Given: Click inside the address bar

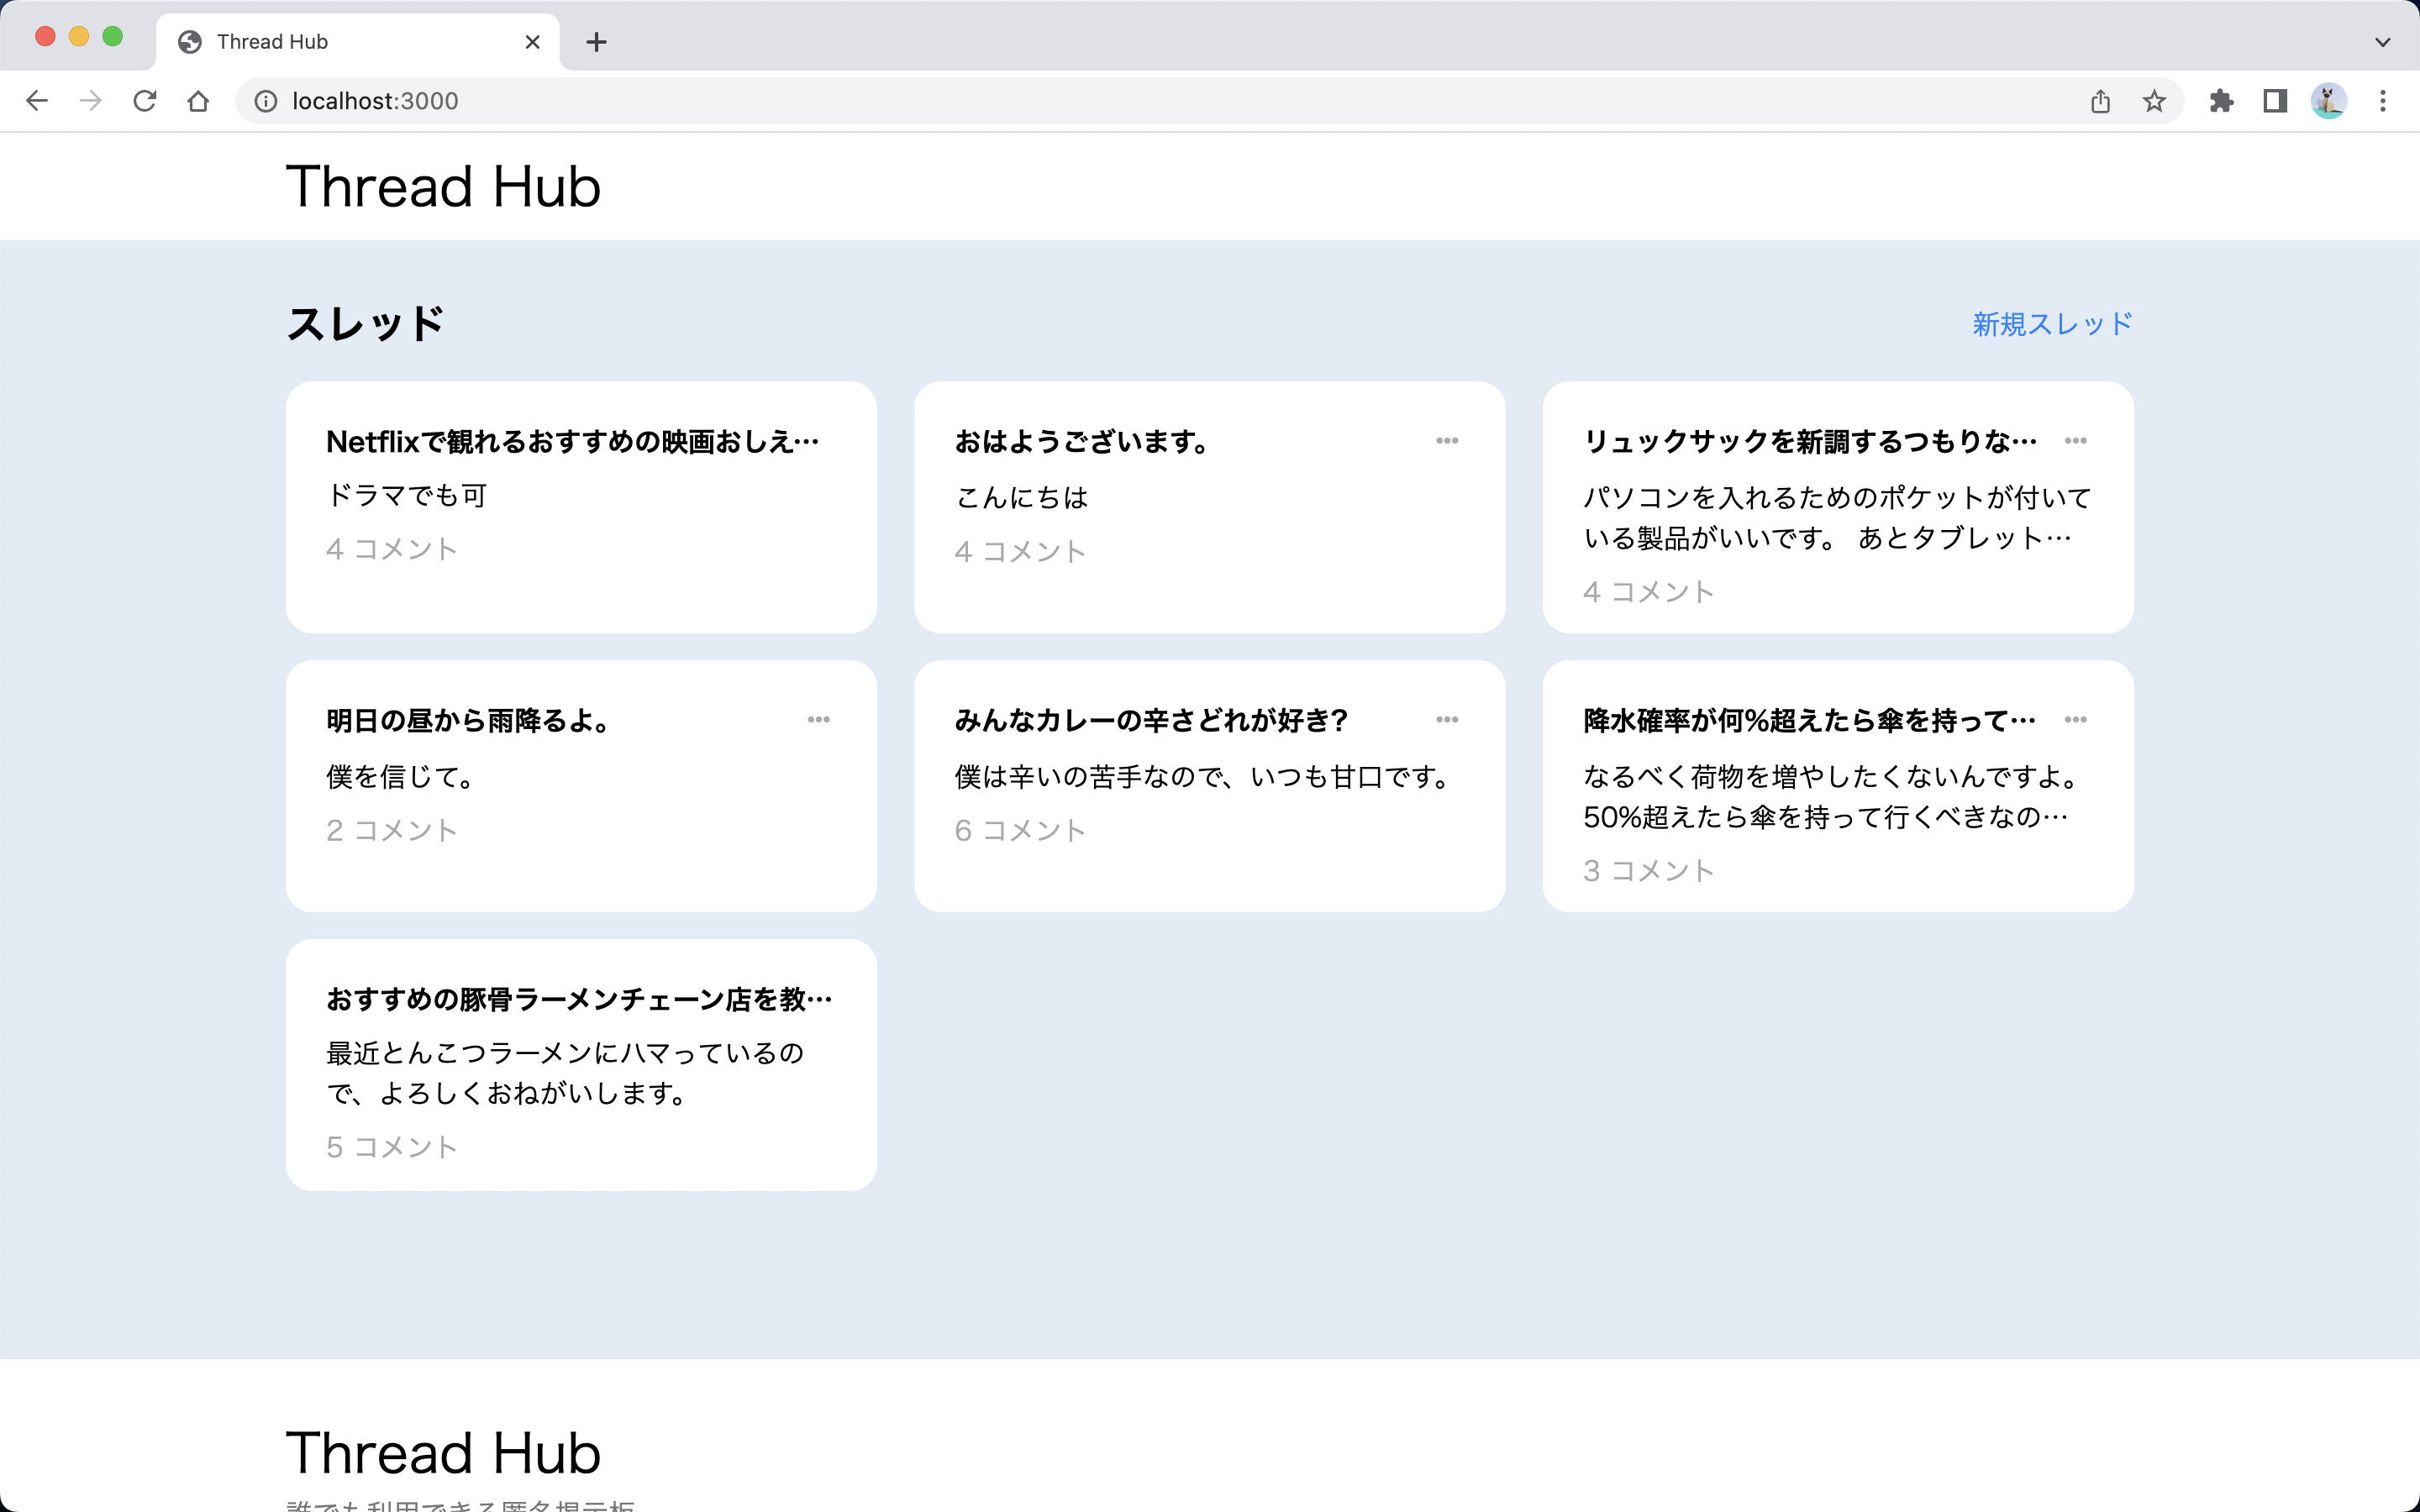Looking at the screenshot, I should (x=700, y=100).
